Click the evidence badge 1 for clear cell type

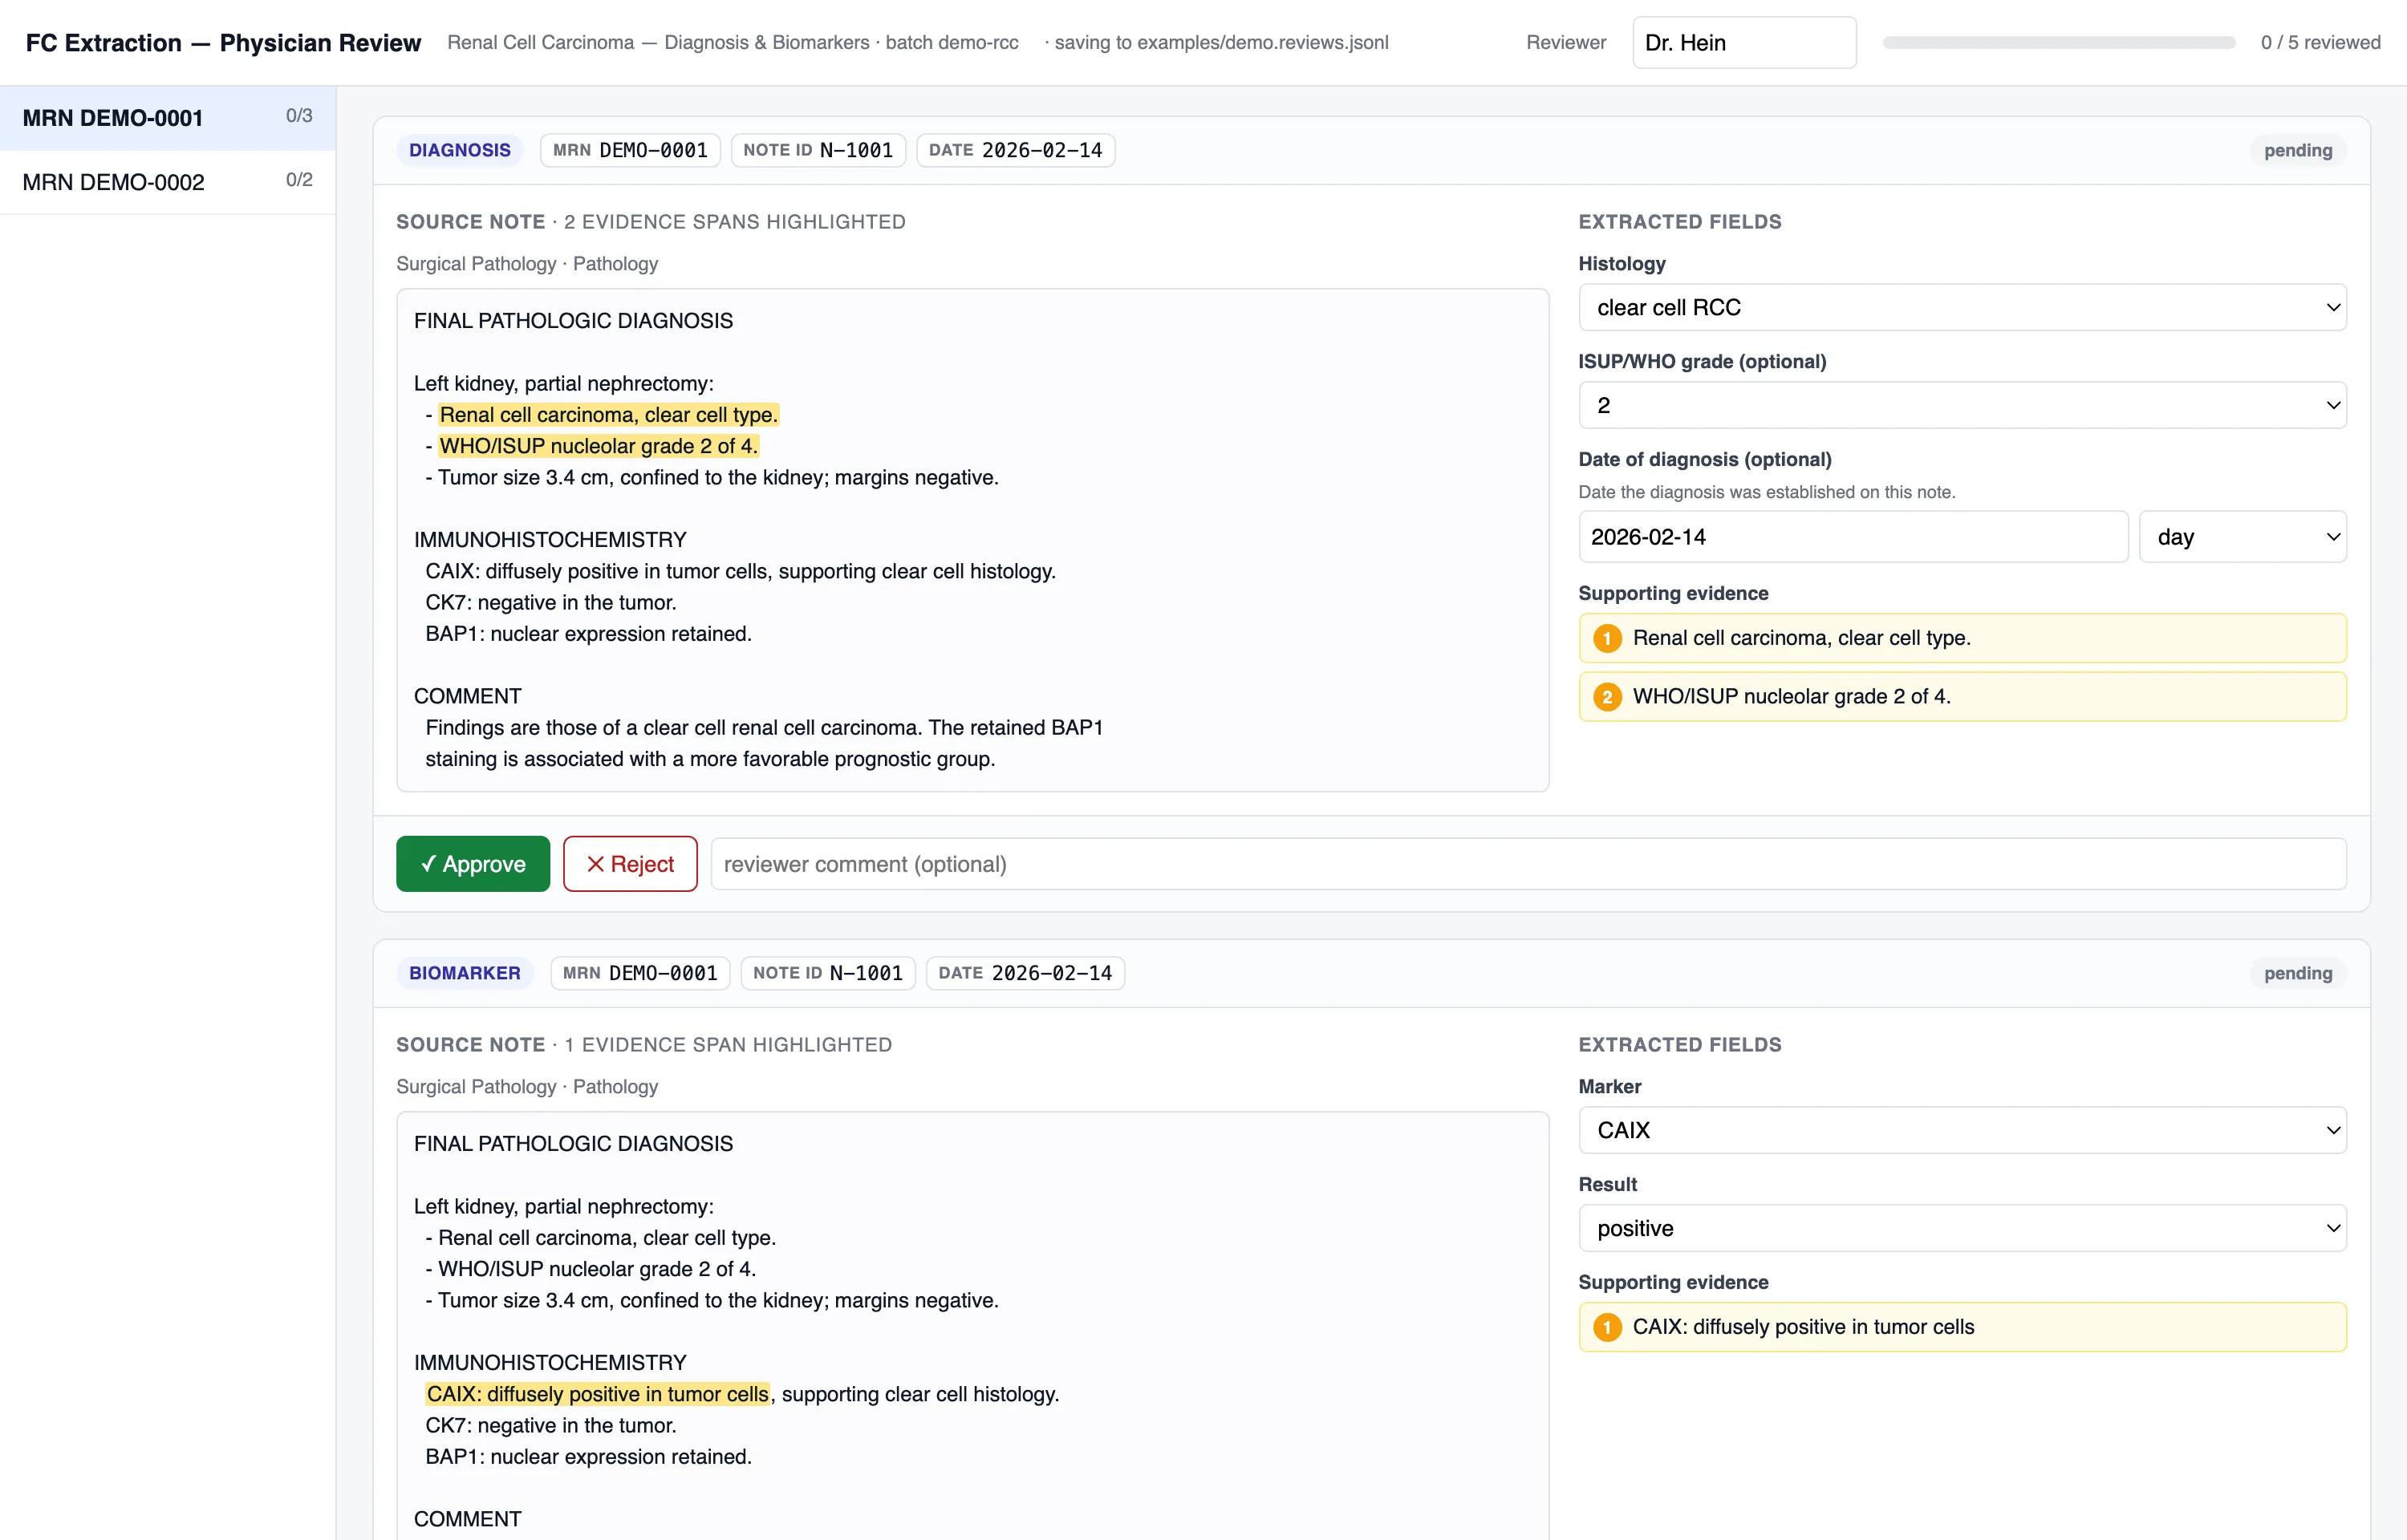[x=1607, y=638]
